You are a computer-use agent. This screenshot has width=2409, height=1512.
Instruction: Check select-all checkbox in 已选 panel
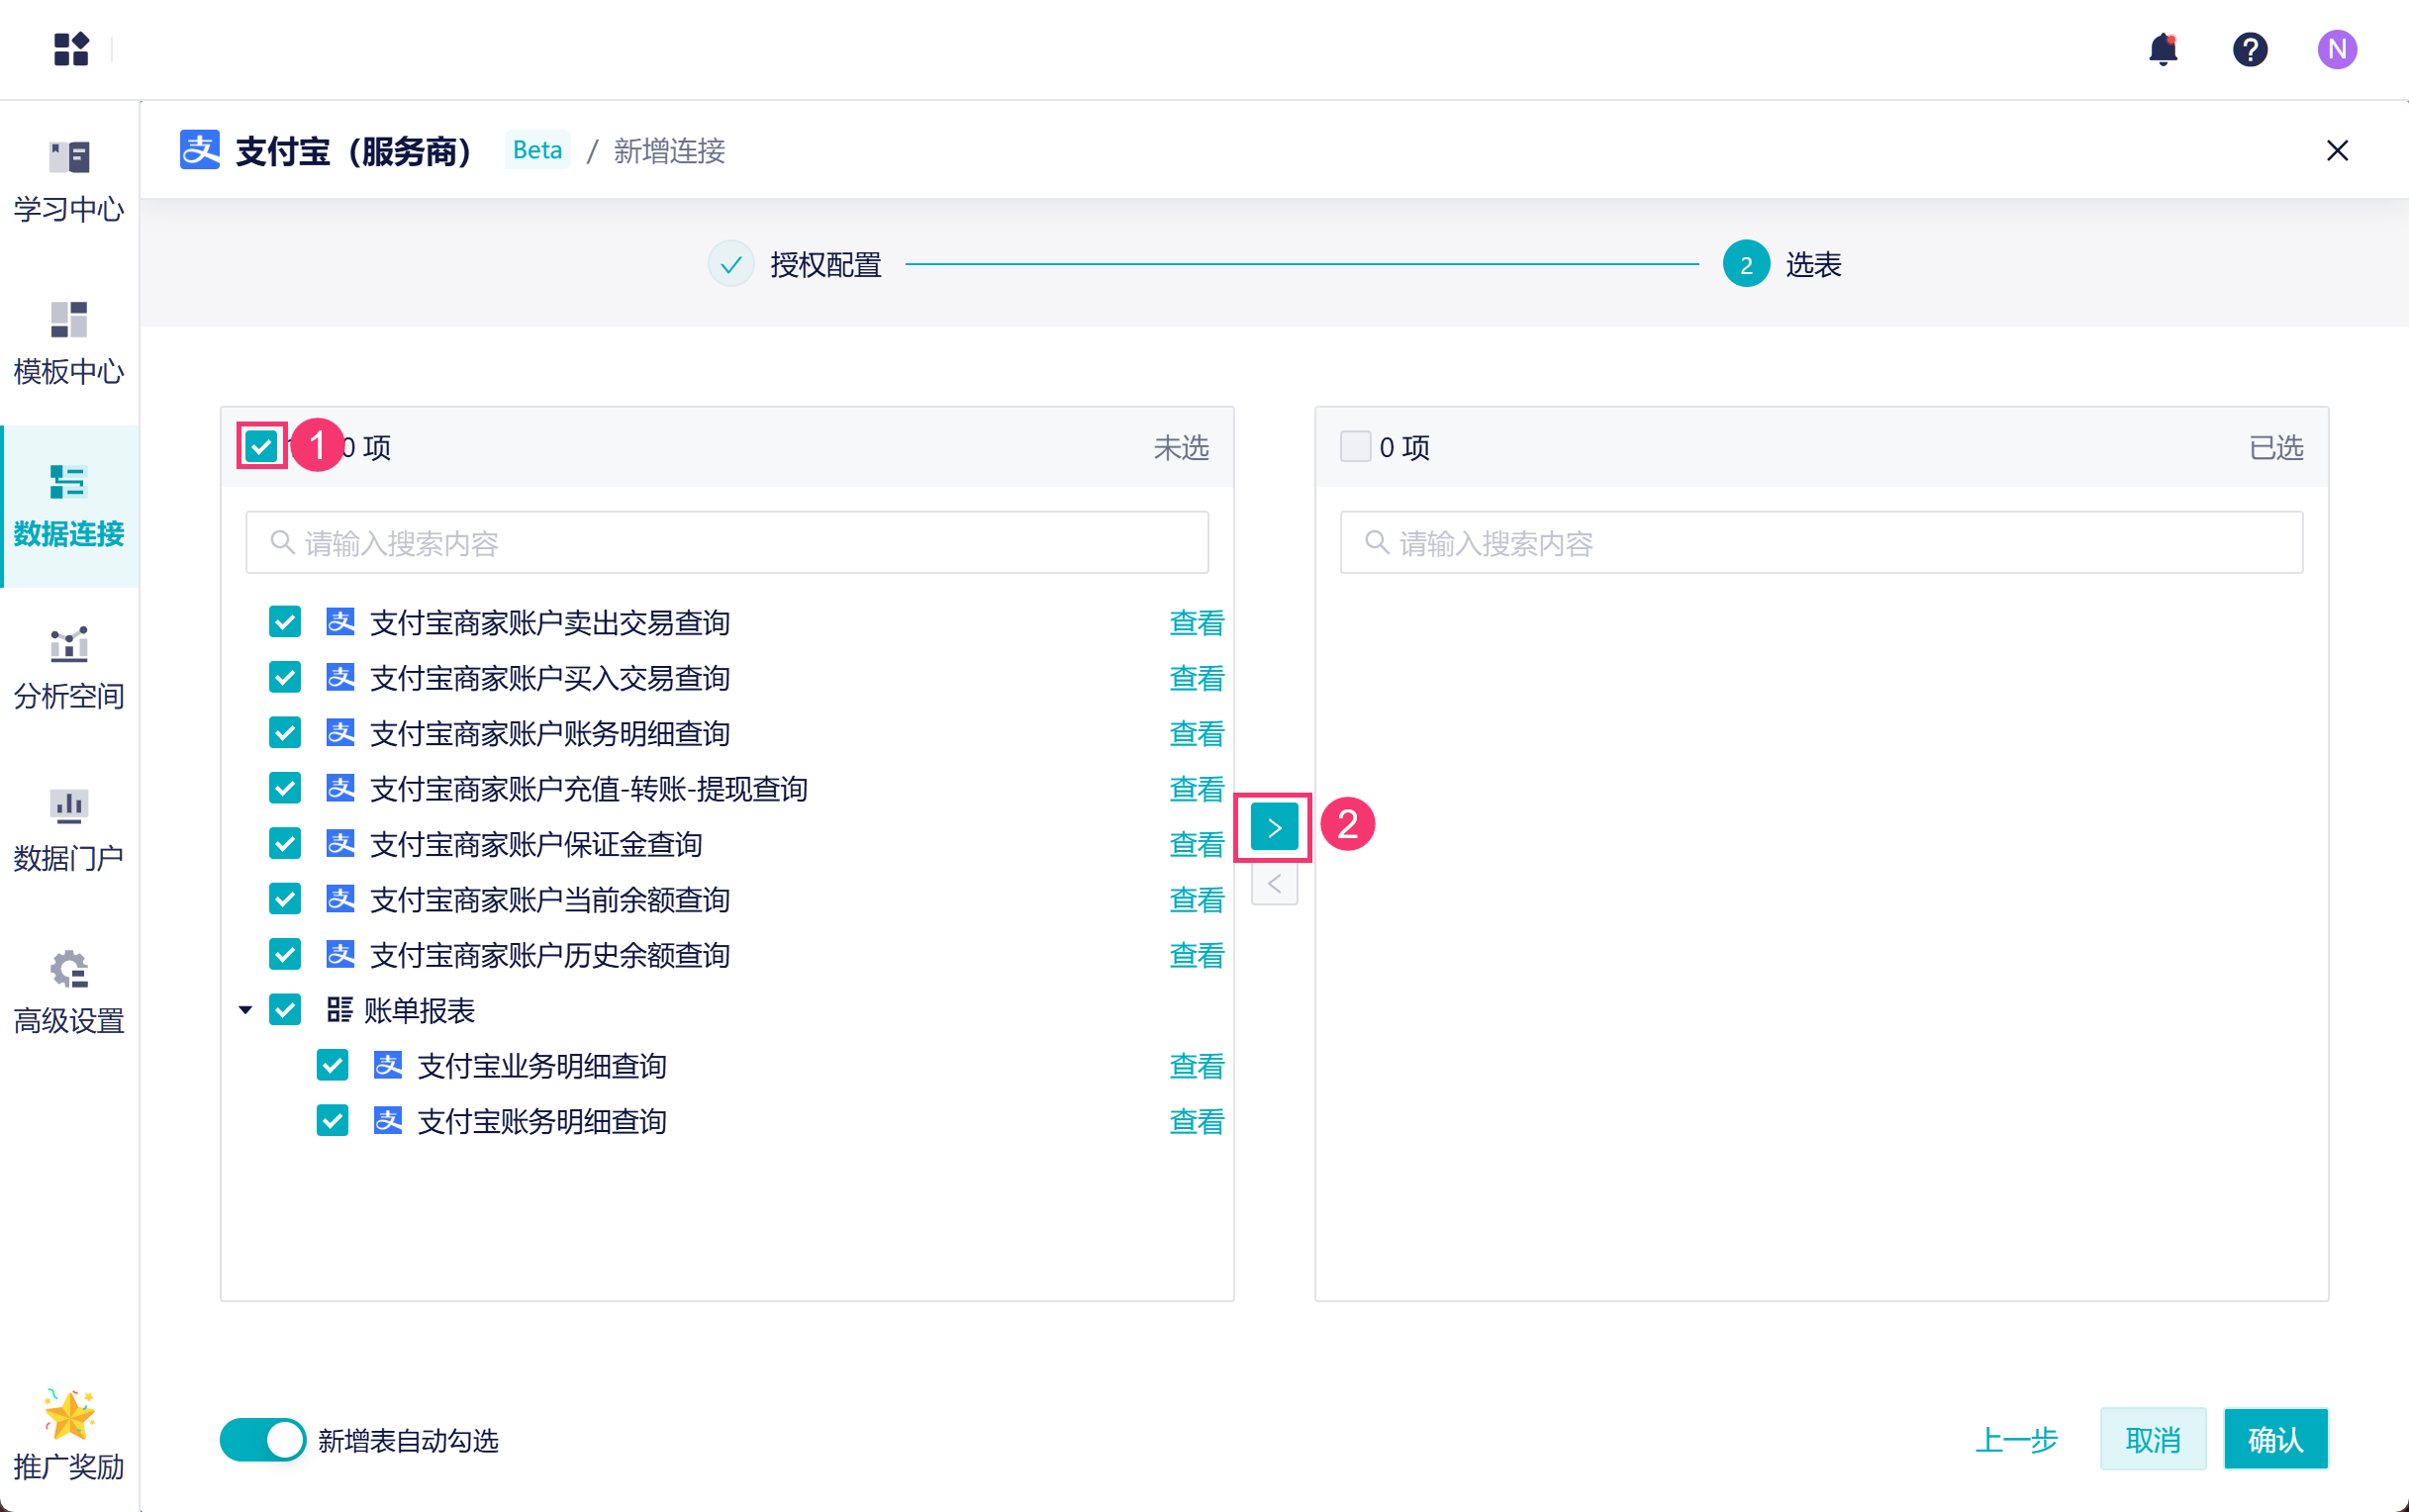(x=1355, y=446)
